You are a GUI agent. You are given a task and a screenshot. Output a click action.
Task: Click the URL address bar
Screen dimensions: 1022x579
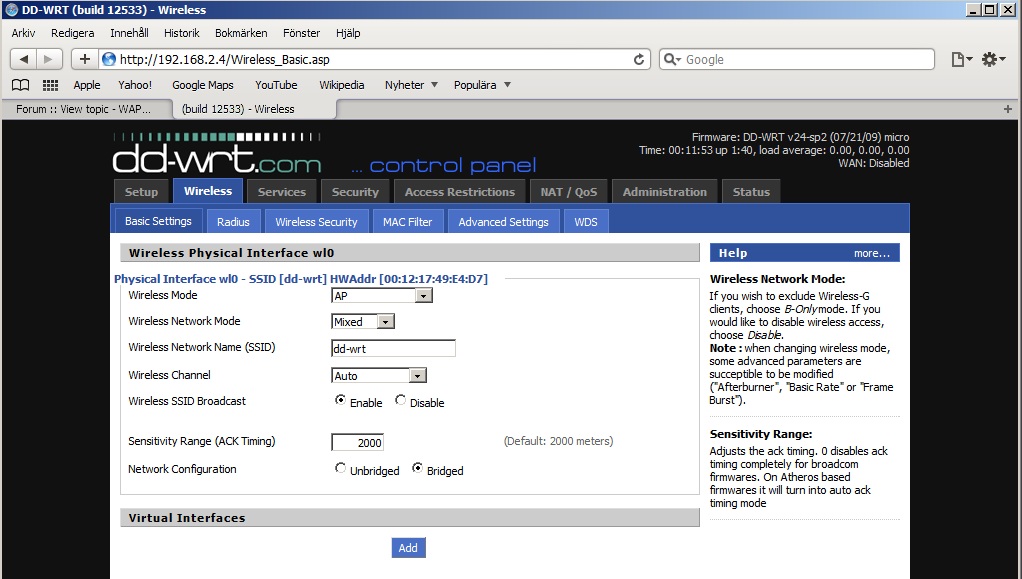tap(373, 59)
